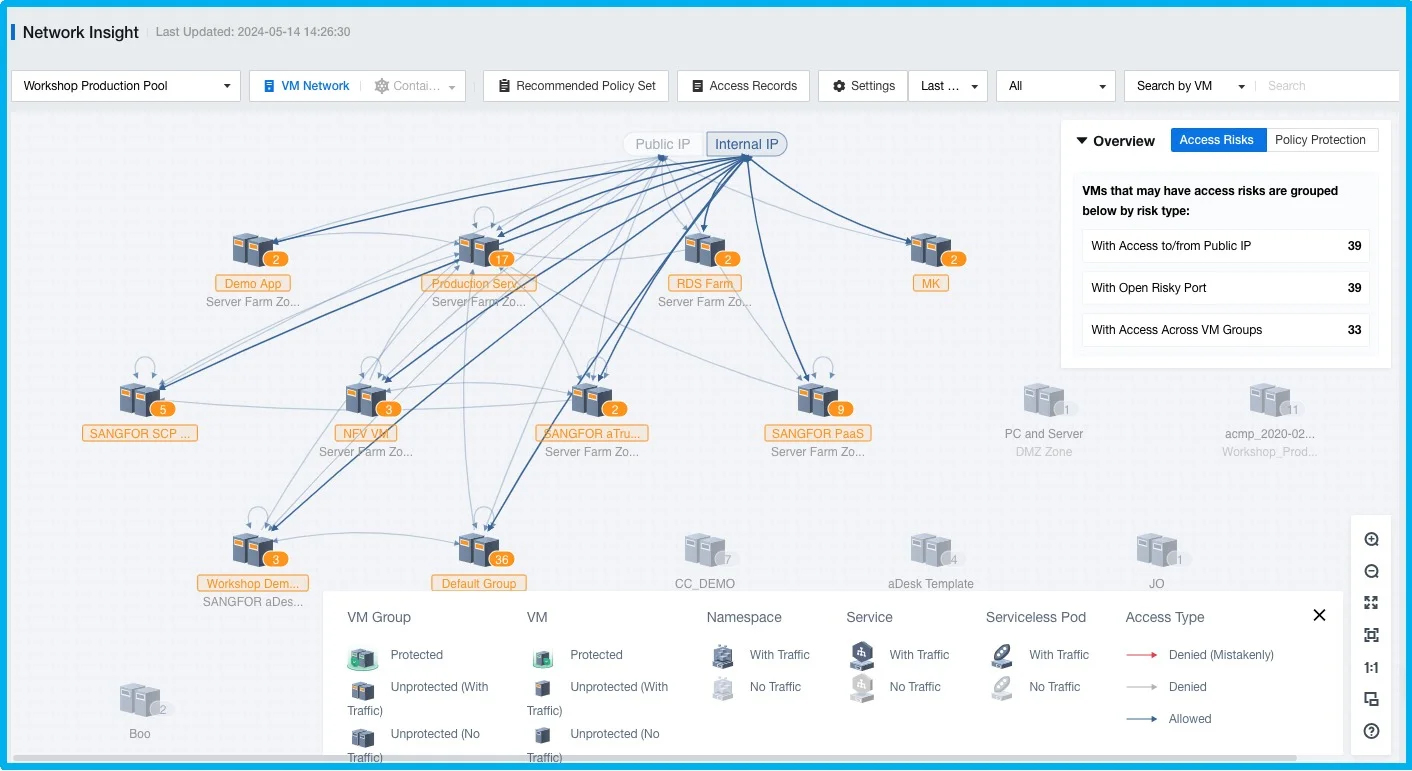Collapse the Overview panel
1412x771 pixels.
tap(1082, 141)
